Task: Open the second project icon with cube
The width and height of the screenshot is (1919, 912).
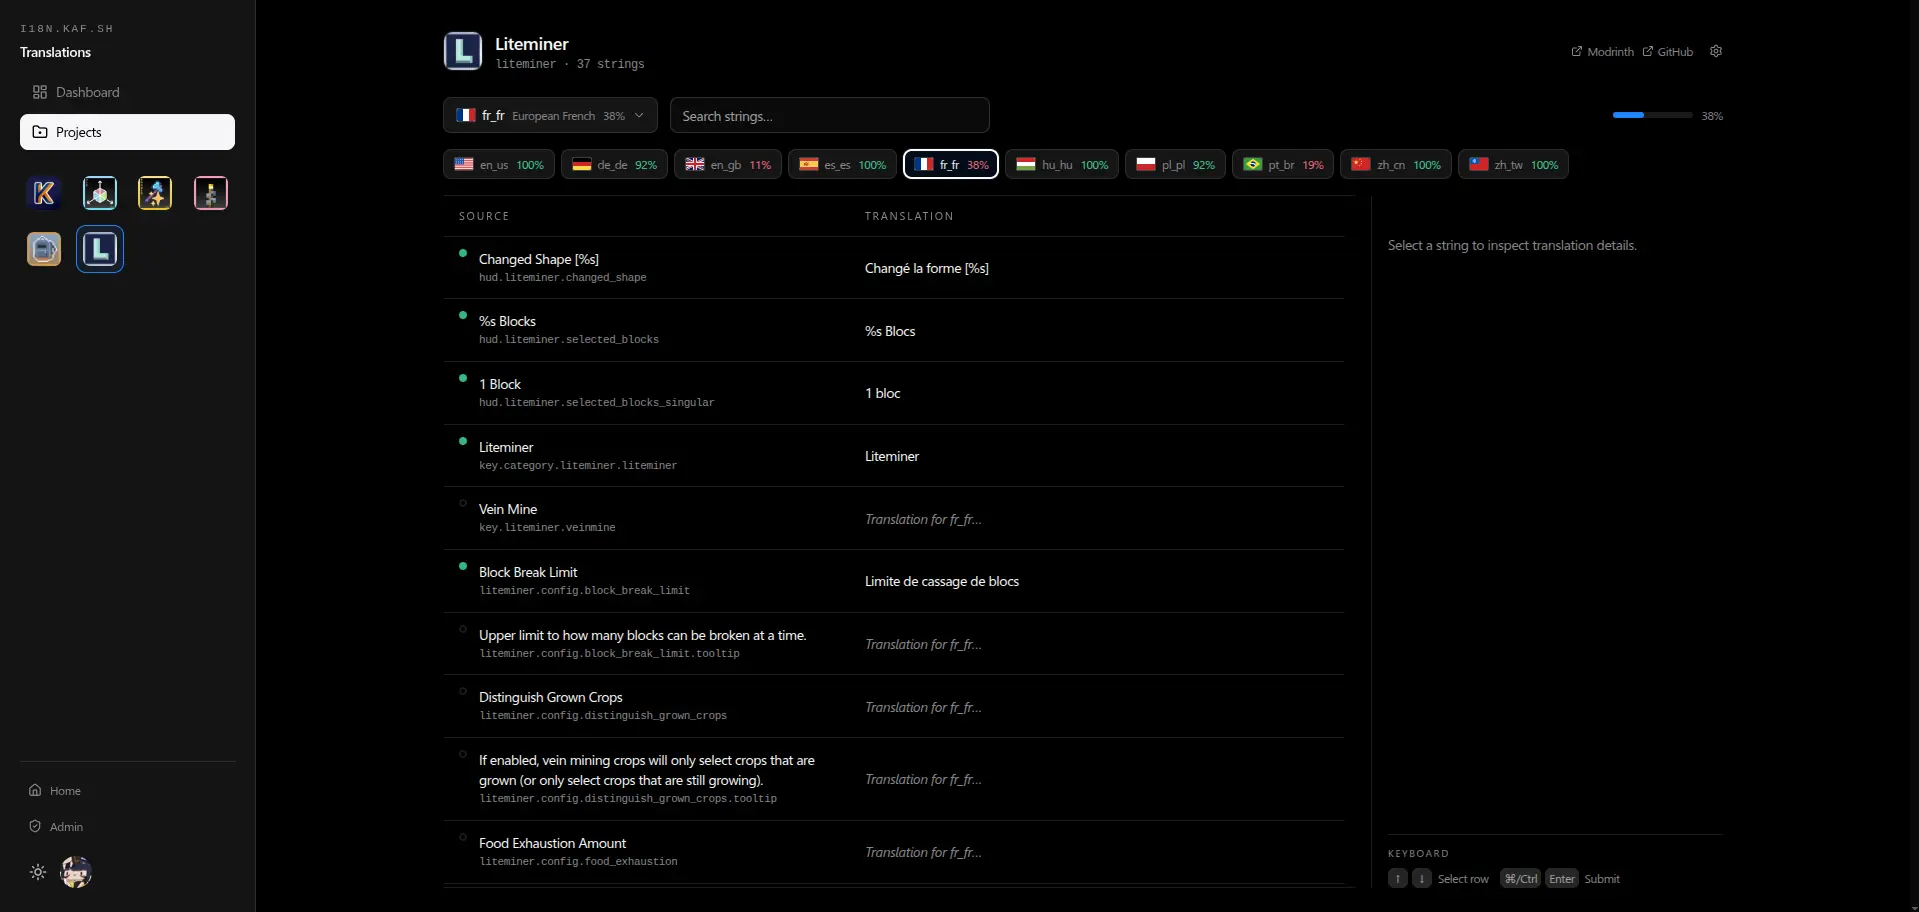Action: click(x=100, y=193)
